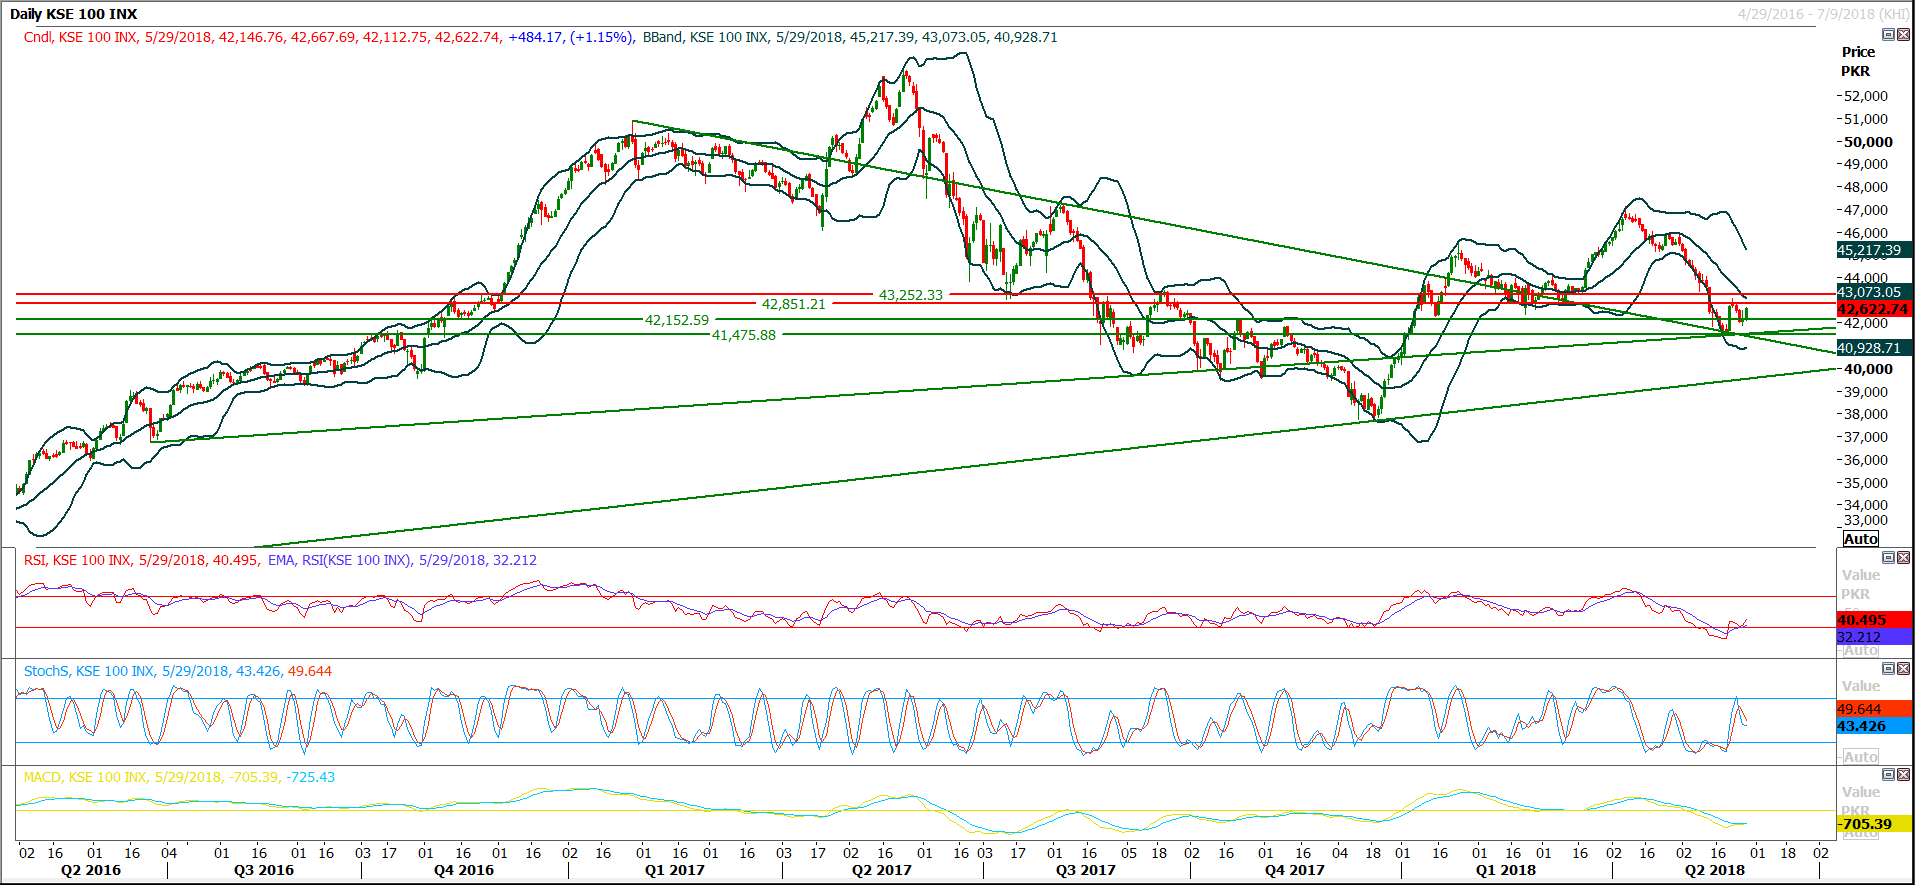Click the 'Price PKR' axis title
The width and height of the screenshot is (1915, 885).
(1857, 61)
